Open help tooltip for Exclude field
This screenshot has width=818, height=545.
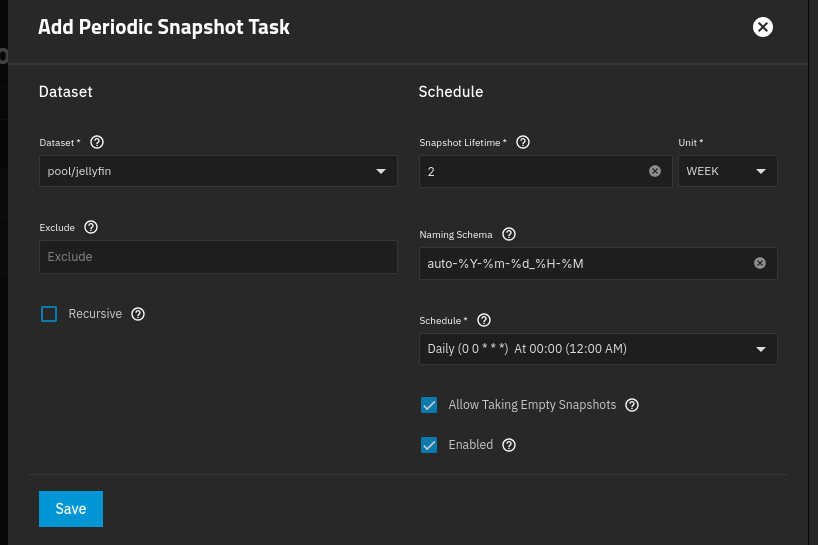91,227
